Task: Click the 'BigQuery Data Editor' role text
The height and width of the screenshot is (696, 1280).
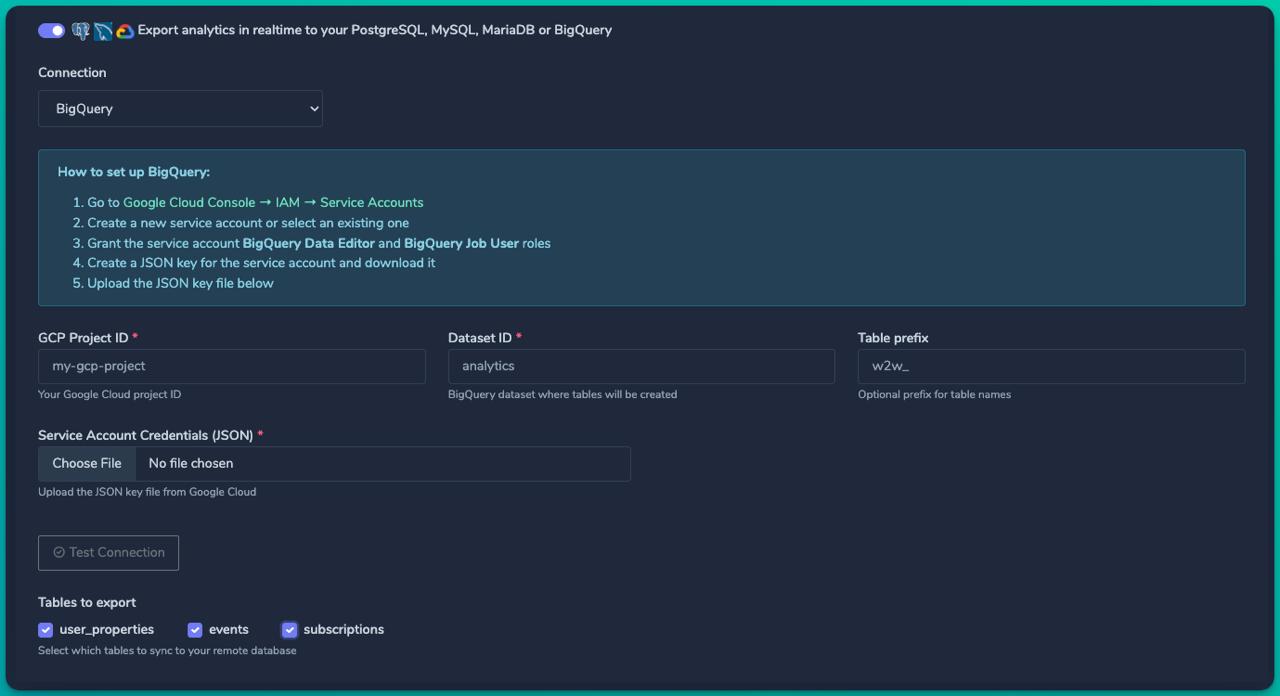Action: tap(309, 243)
